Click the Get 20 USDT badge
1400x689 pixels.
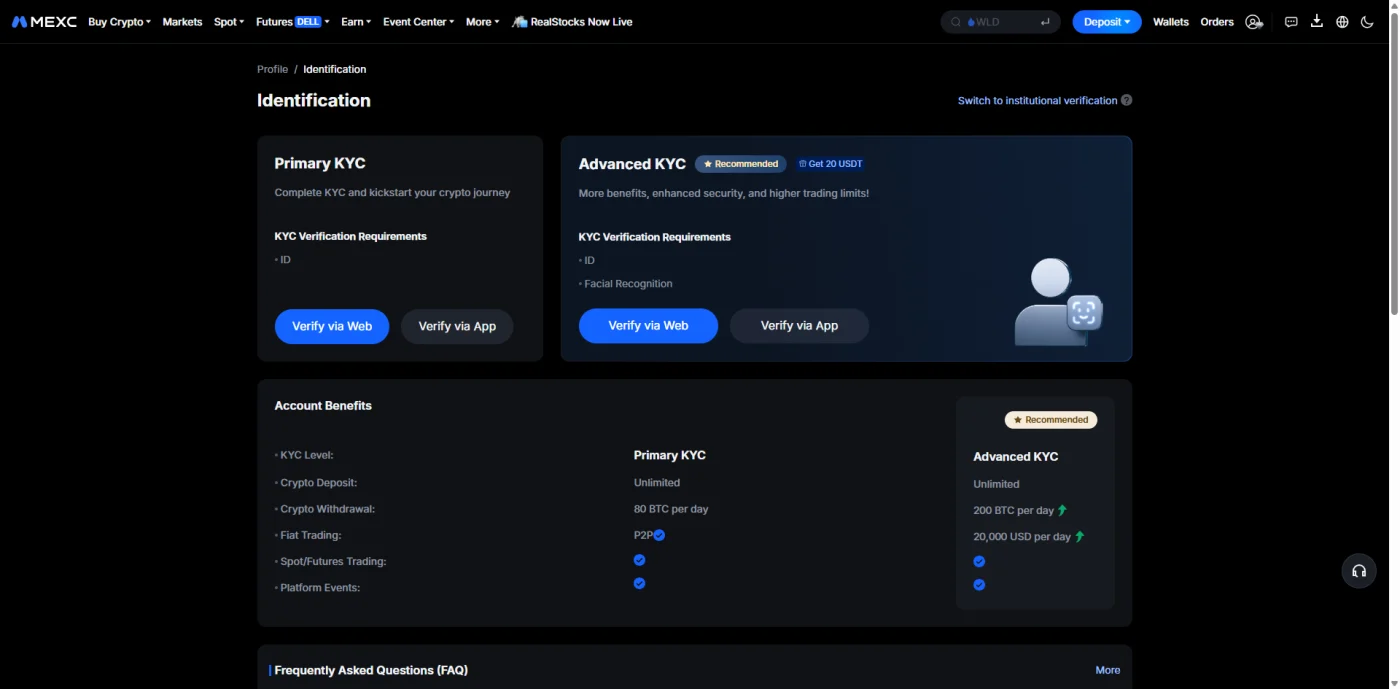(831, 164)
